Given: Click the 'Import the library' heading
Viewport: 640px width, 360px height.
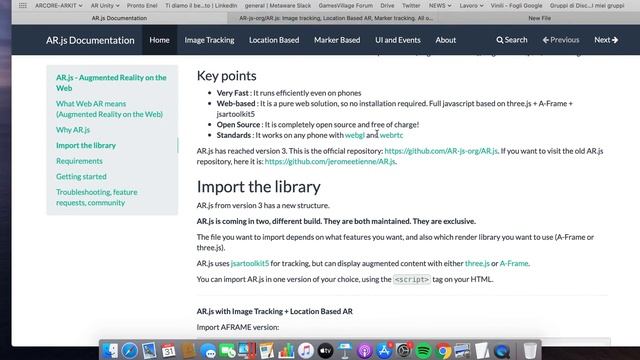Looking at the screenshot, I should click(x=258, y=187).
